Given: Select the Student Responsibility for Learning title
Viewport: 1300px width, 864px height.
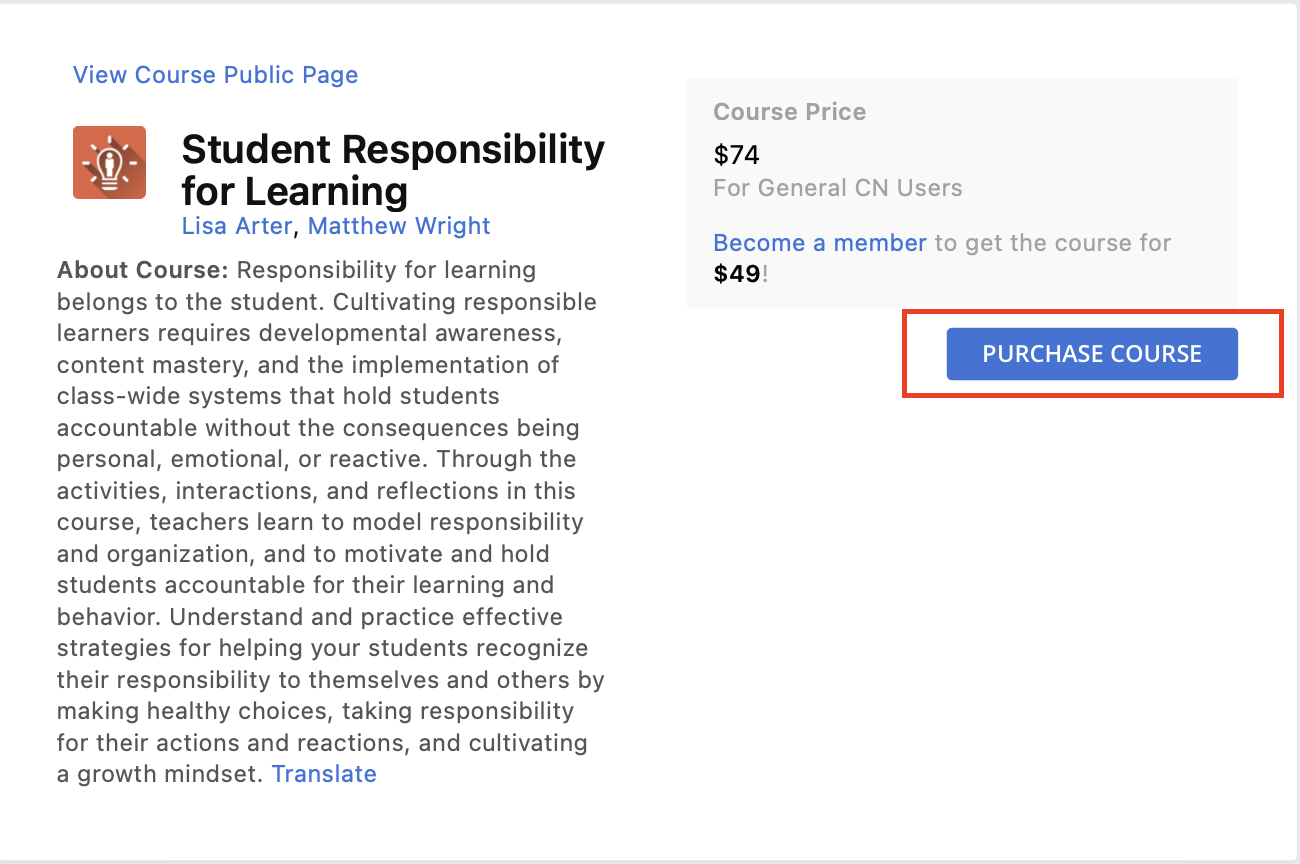Looking at the screenshot, I should click(393, 169).
